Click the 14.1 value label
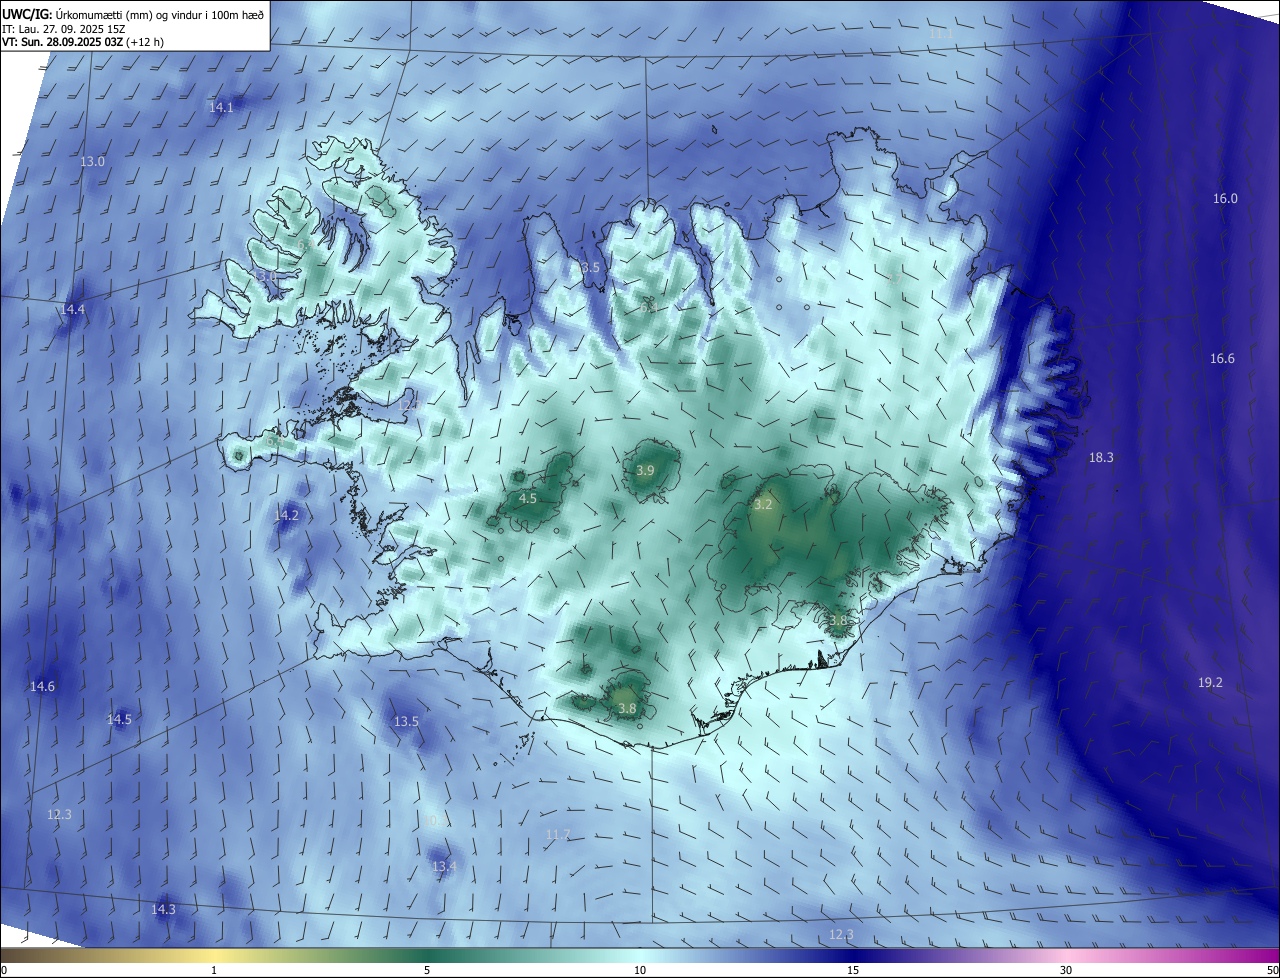 click(221, 107)
